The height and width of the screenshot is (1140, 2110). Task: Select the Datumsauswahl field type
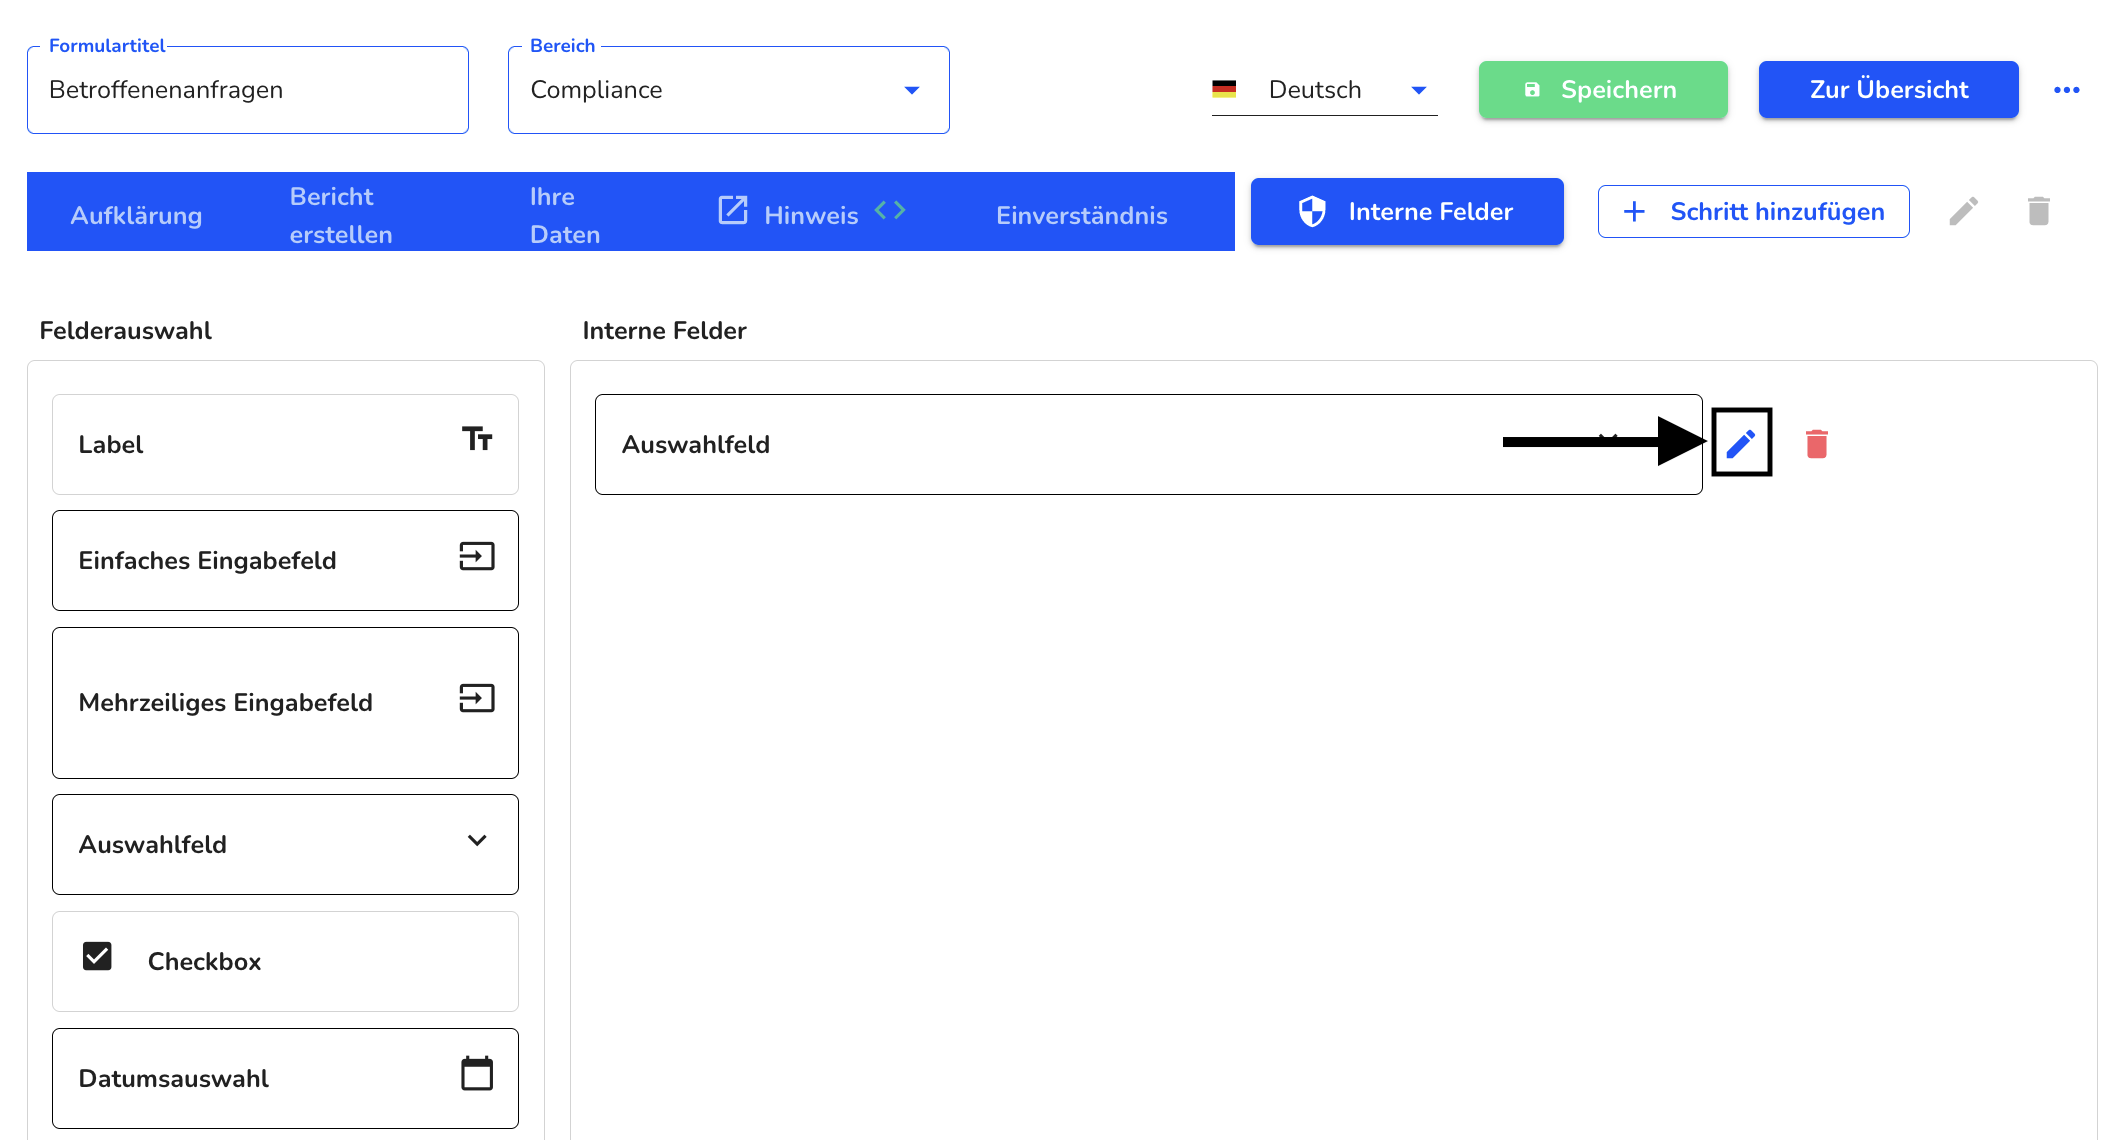tap(285, 1078)
